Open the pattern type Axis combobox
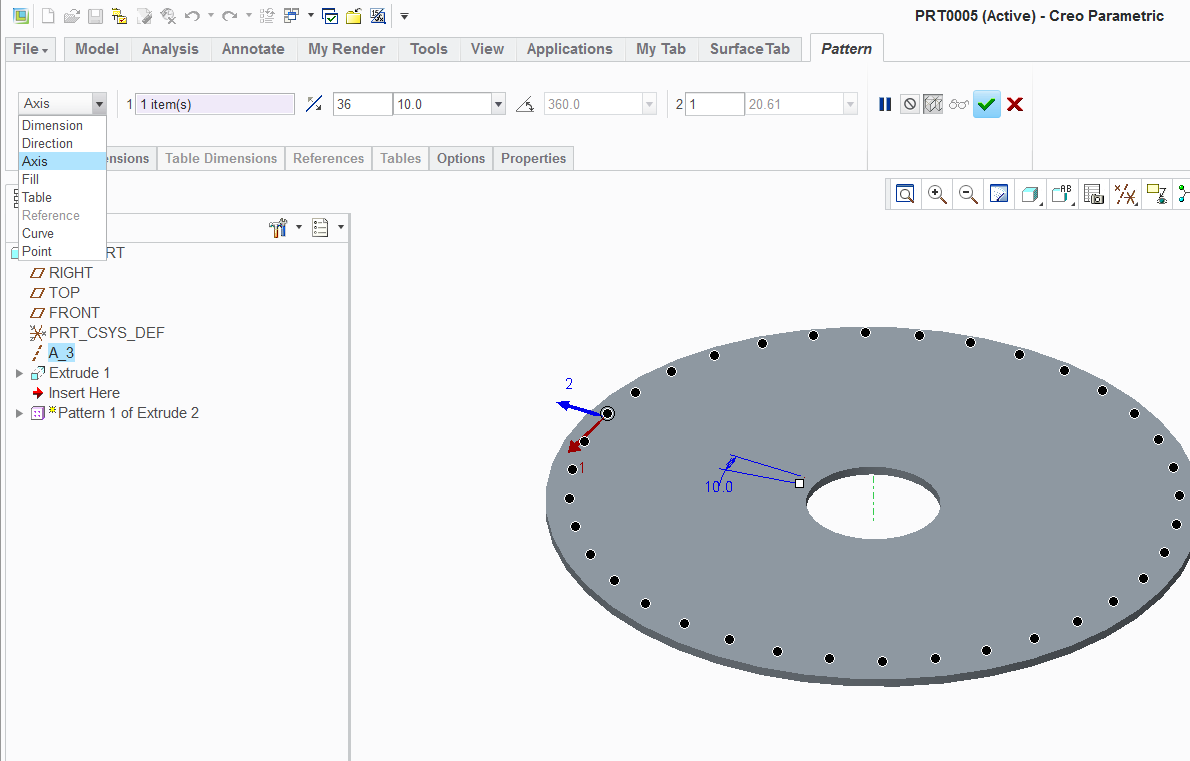 (x=62, y=103)
